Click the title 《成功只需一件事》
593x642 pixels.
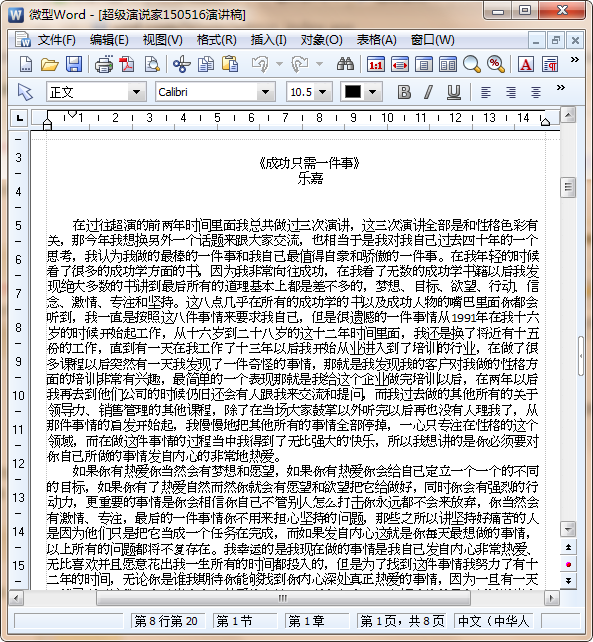coord(310,163)
